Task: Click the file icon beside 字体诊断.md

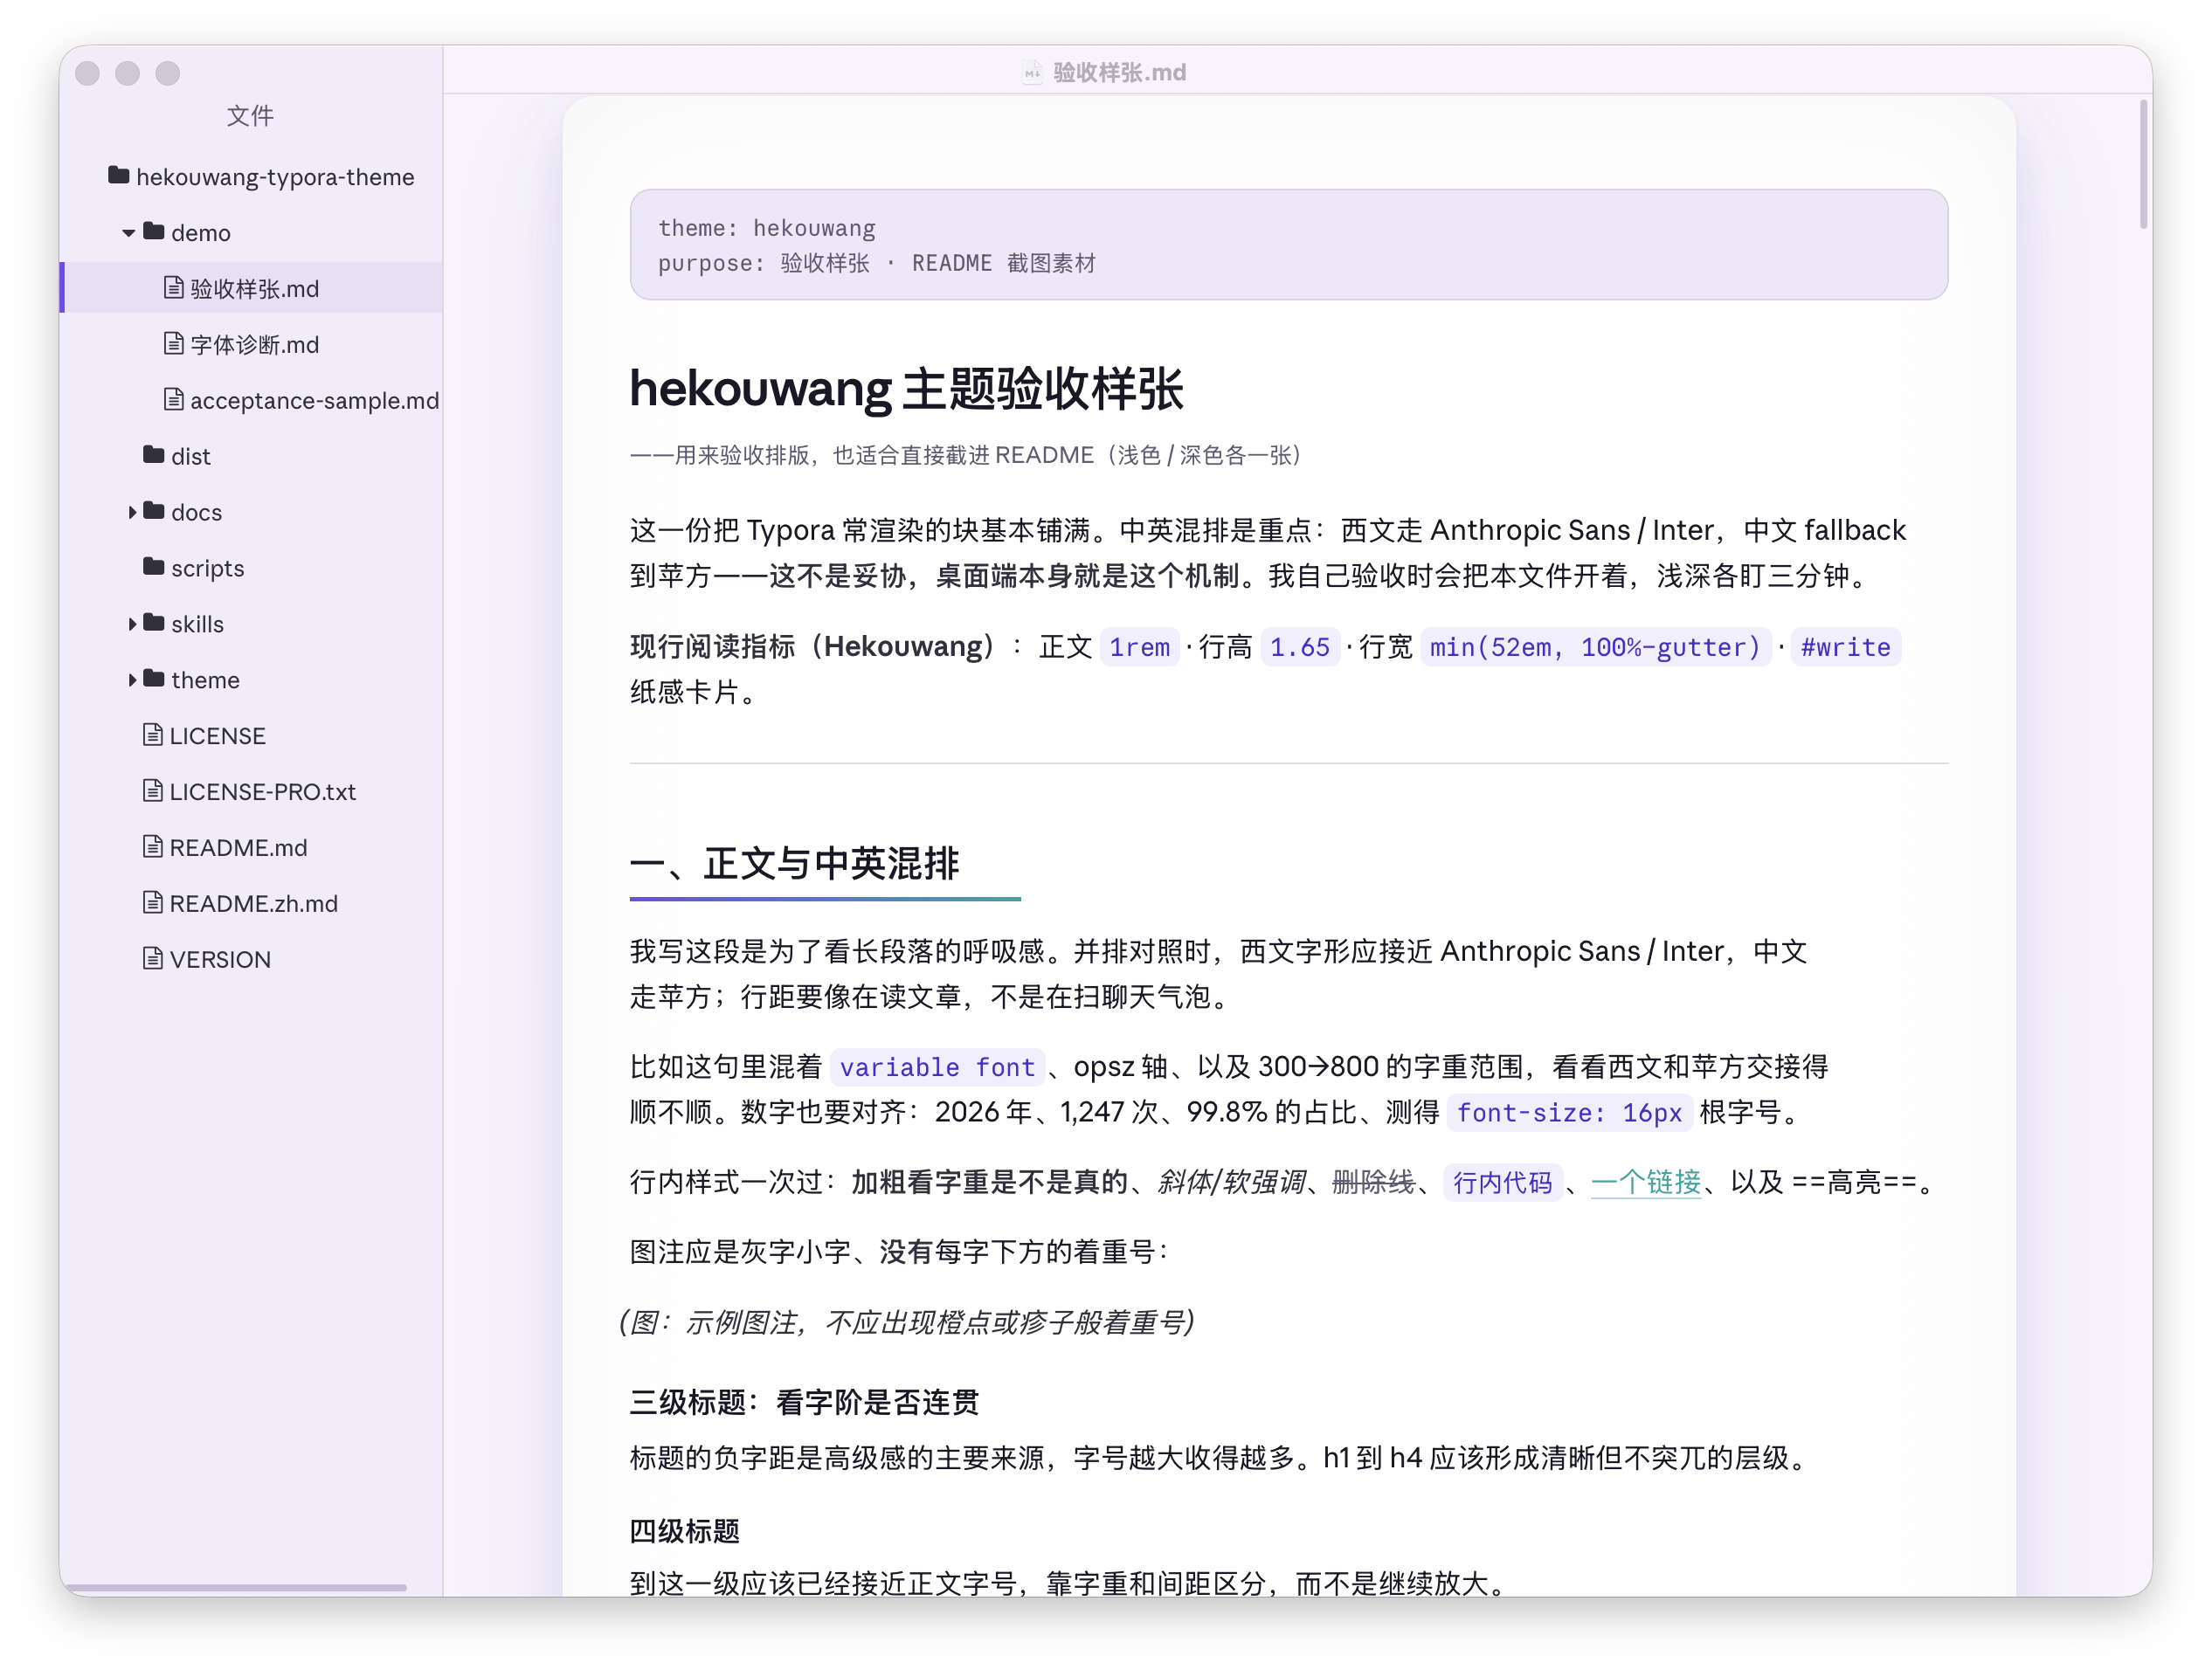Action: click(x=174, y=344)
